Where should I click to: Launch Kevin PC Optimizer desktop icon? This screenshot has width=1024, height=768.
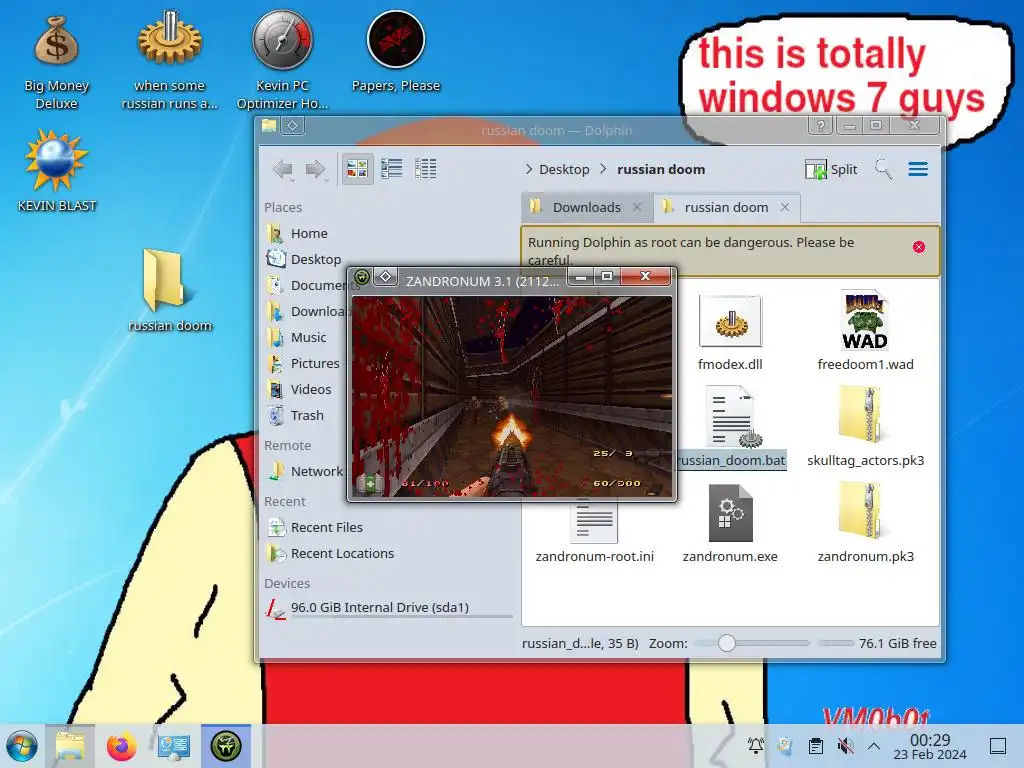[x=282, y=61]
